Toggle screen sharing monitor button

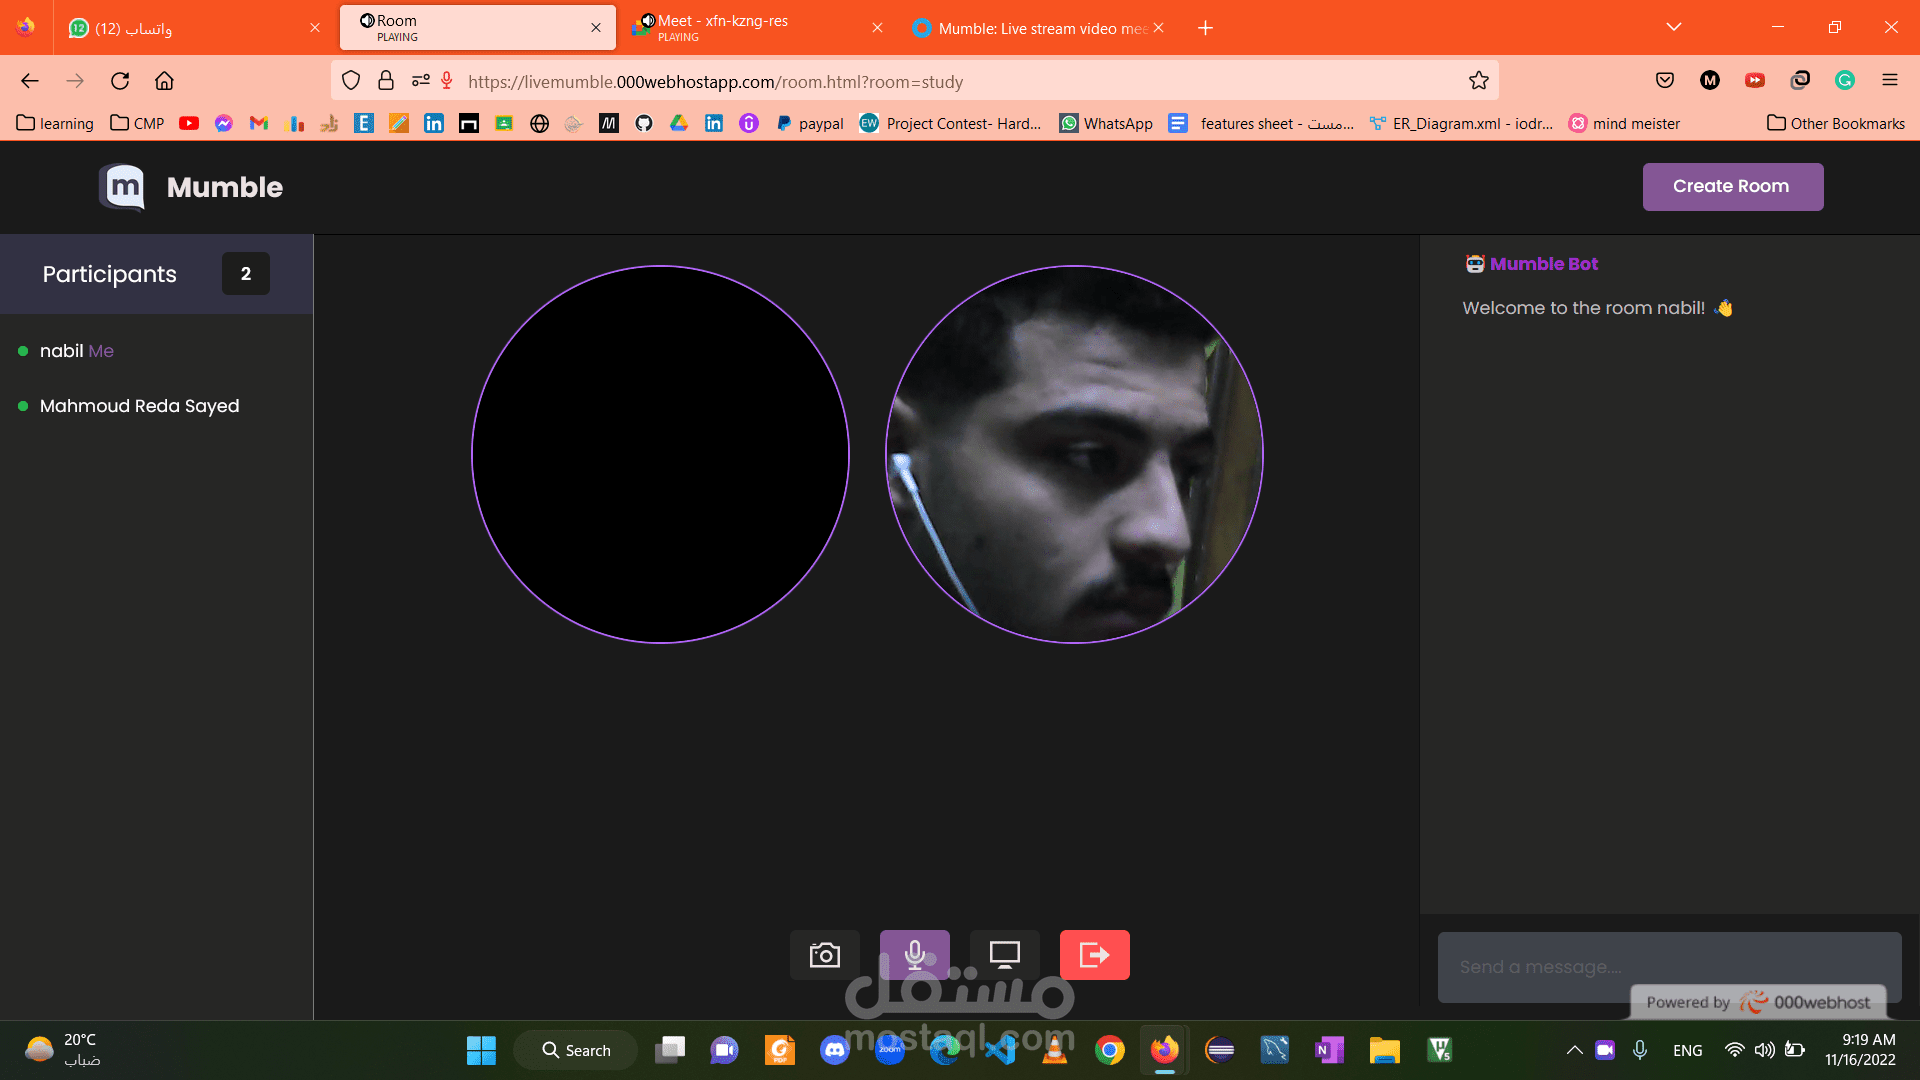(1004, 955)
